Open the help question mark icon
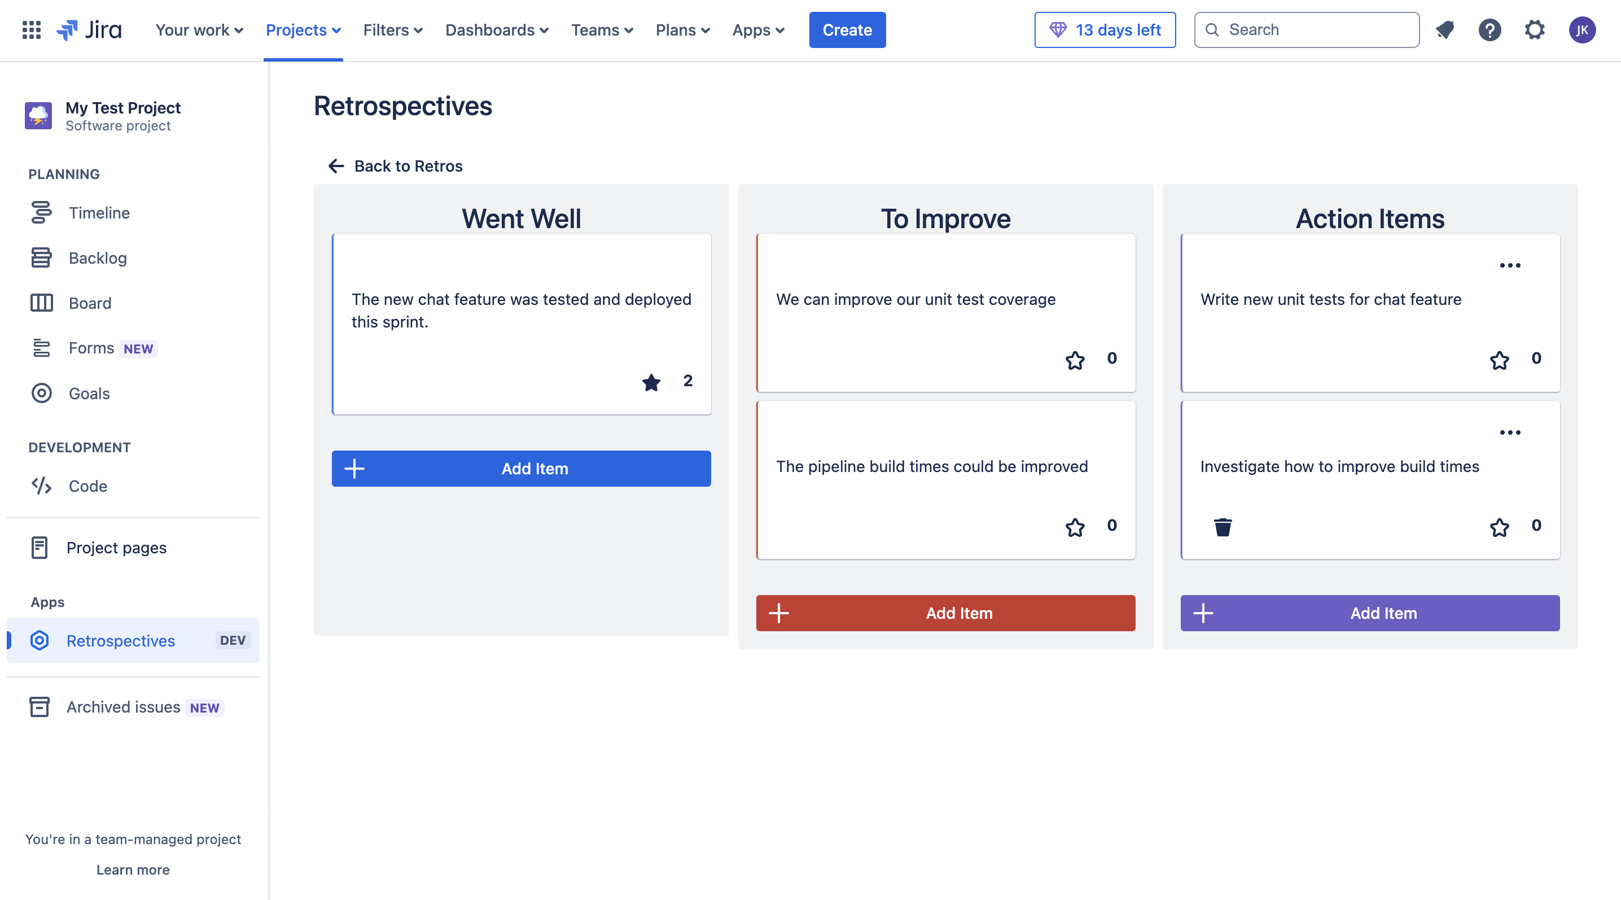This screenshot has height=900, width=1621. (x=1490, y=30)
